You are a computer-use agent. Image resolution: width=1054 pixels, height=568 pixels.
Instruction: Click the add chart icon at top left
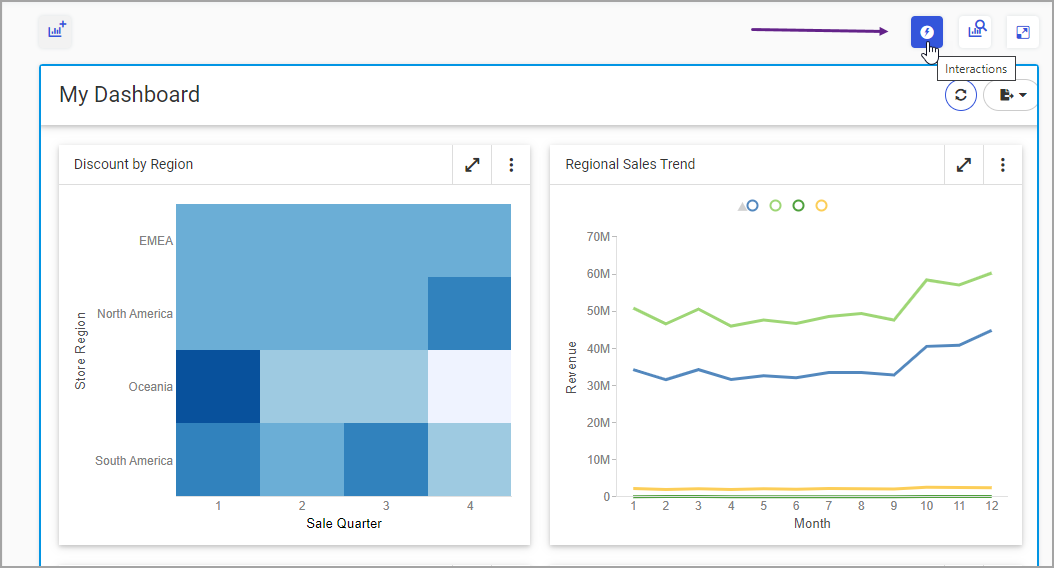tap(55, 31)
